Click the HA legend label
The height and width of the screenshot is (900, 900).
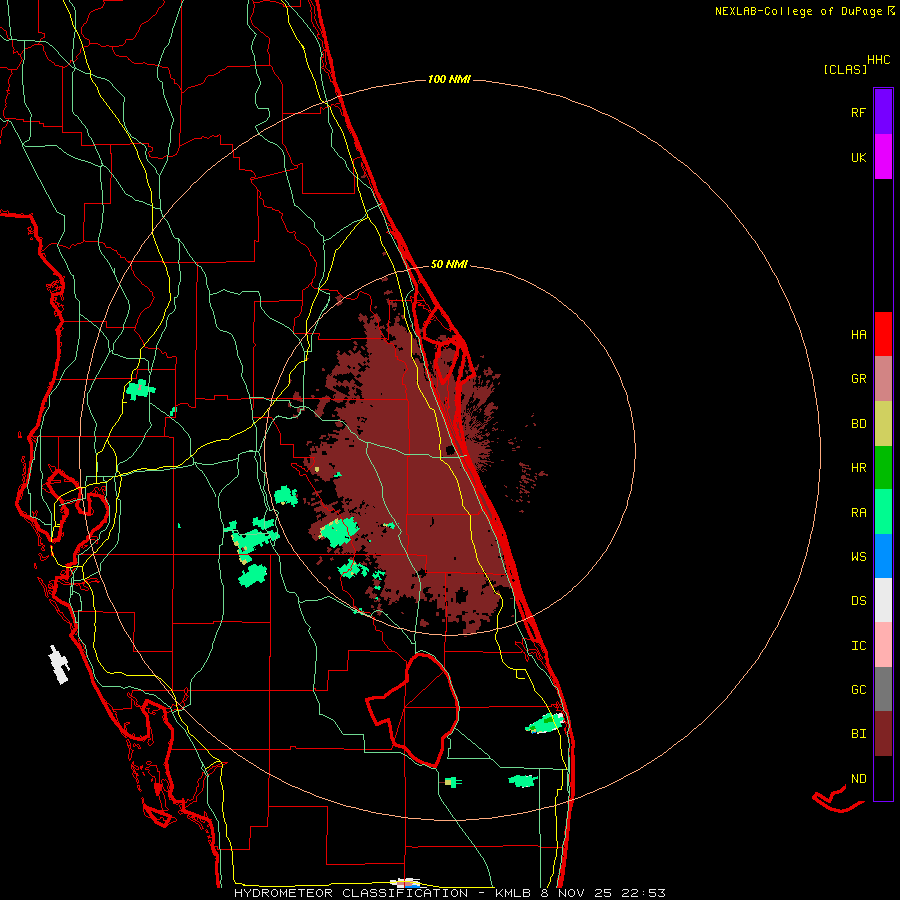(x=858, y=335)
